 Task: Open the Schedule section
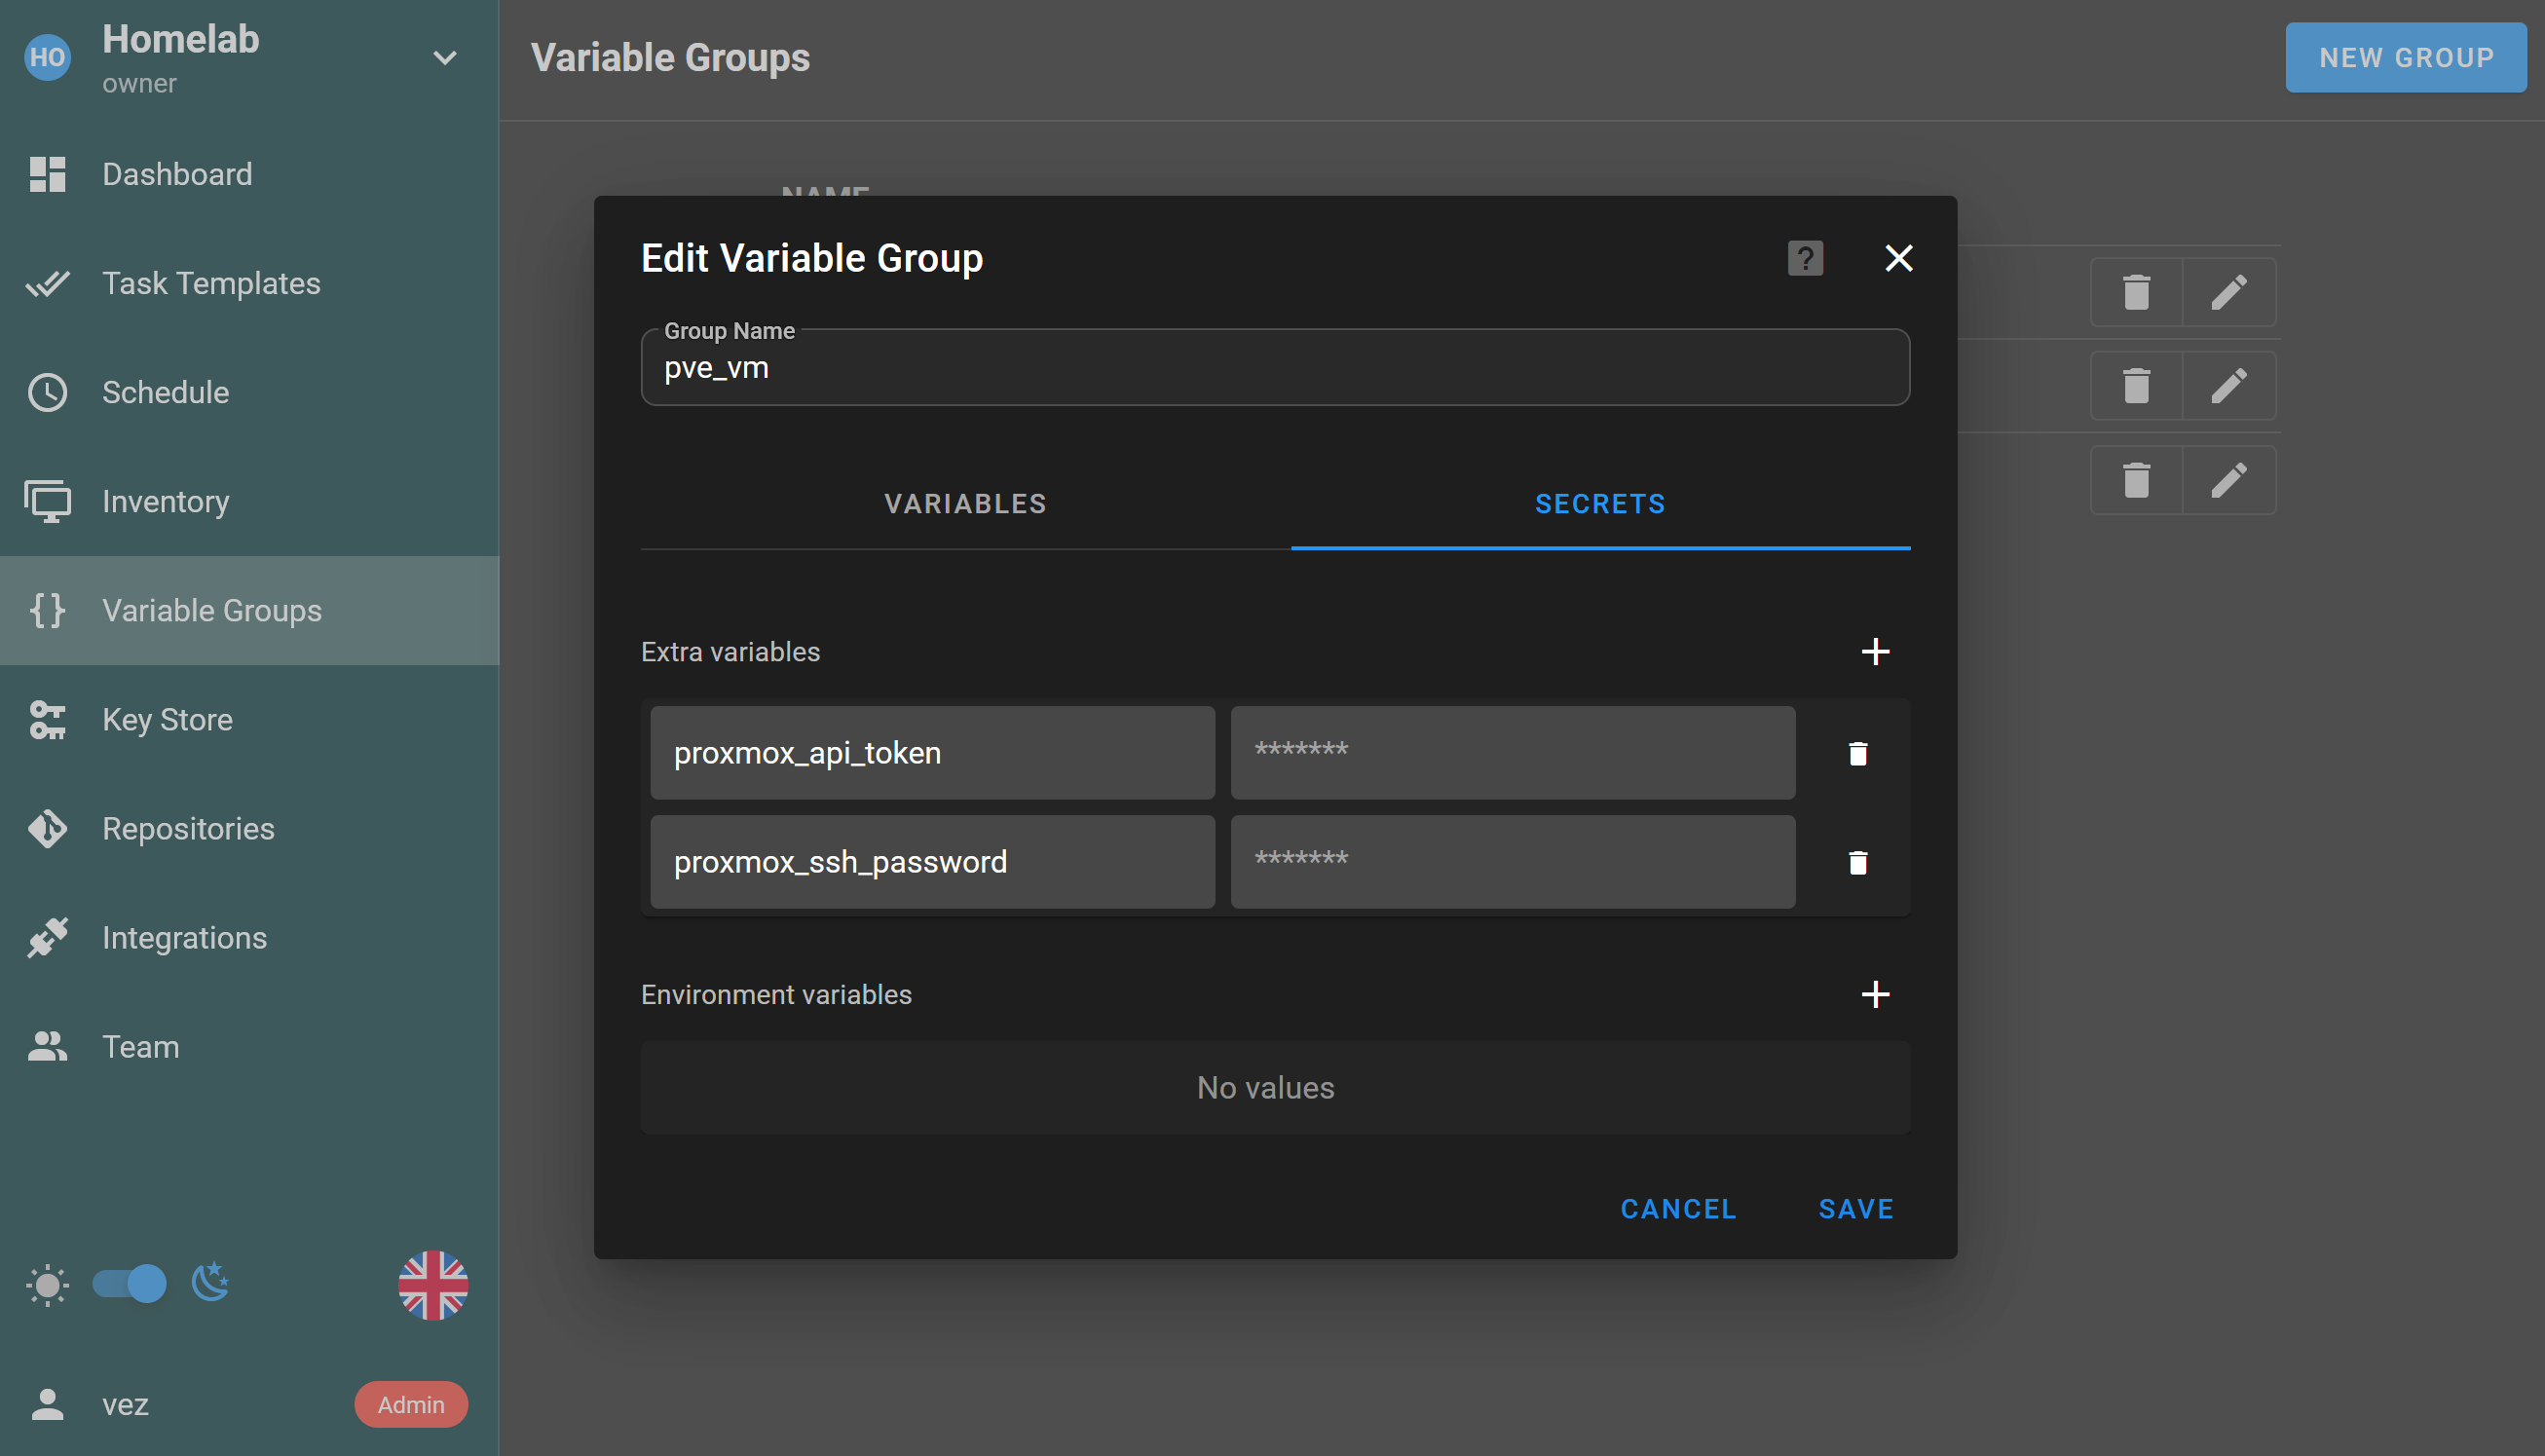coord(47,392)
